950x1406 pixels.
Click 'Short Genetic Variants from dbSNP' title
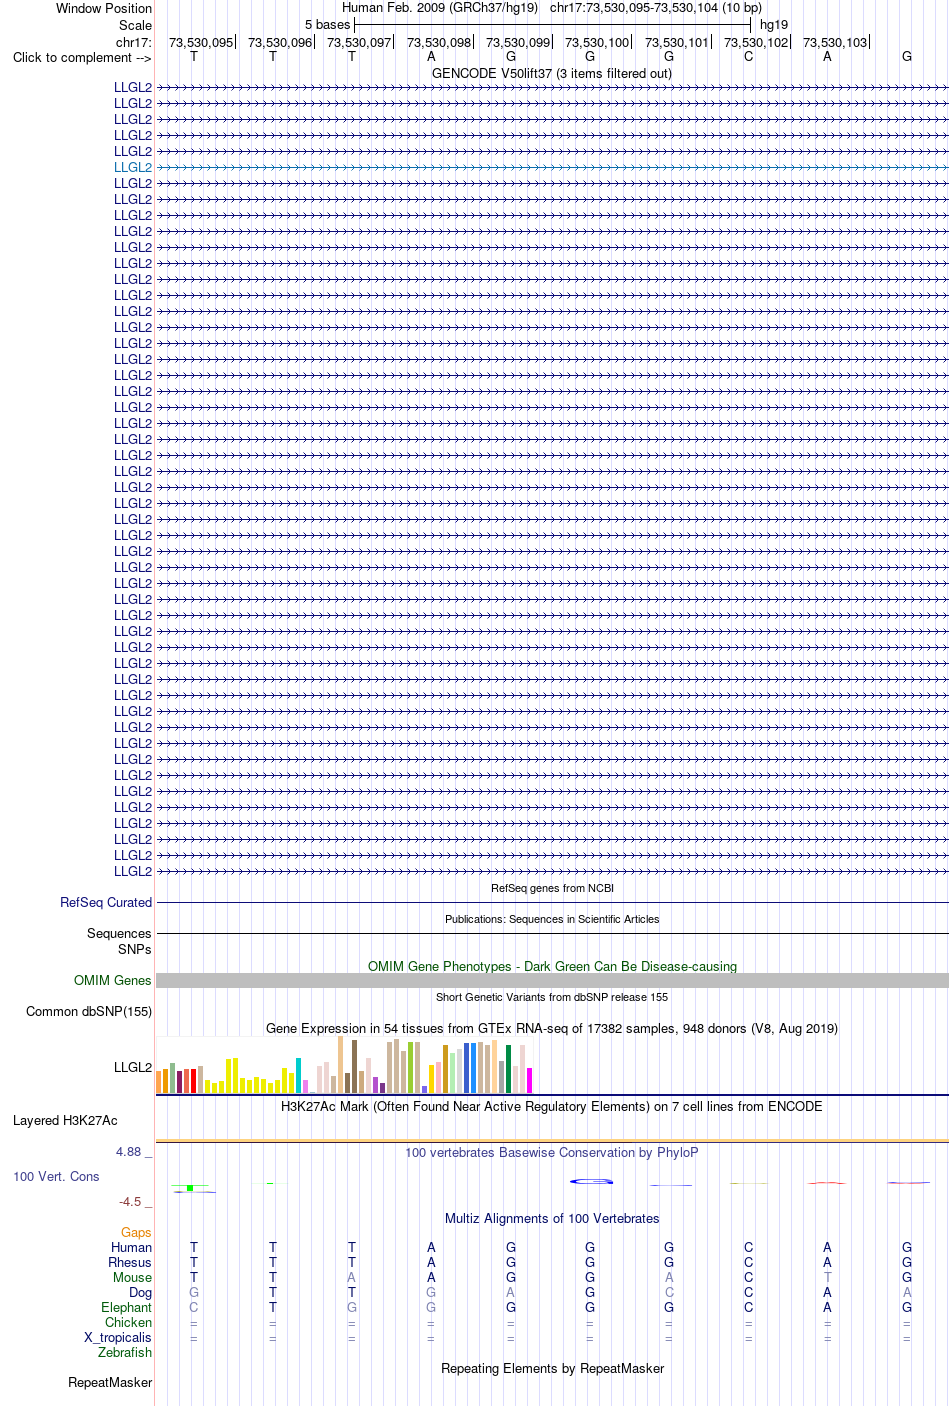click(552, 997)
